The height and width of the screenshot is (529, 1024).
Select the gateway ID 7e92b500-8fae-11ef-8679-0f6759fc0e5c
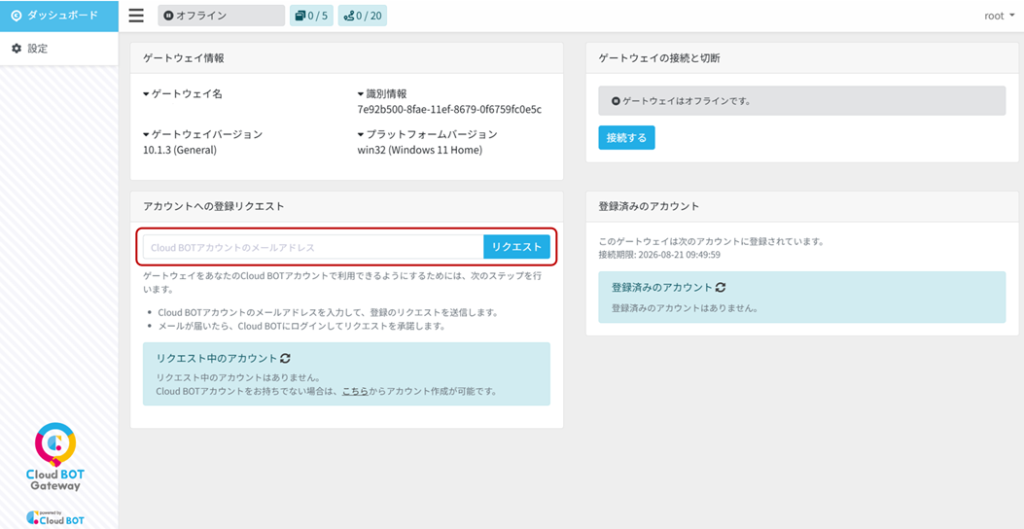[x=449, y=109]
